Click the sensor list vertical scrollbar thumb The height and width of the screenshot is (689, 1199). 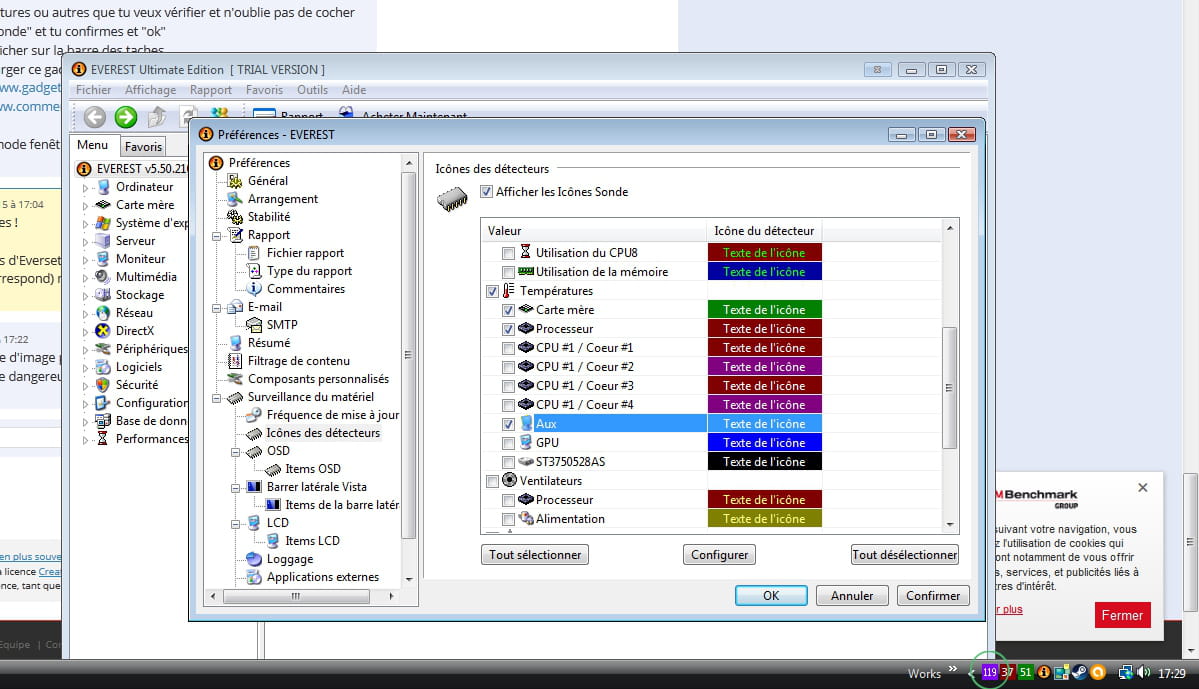950,388
